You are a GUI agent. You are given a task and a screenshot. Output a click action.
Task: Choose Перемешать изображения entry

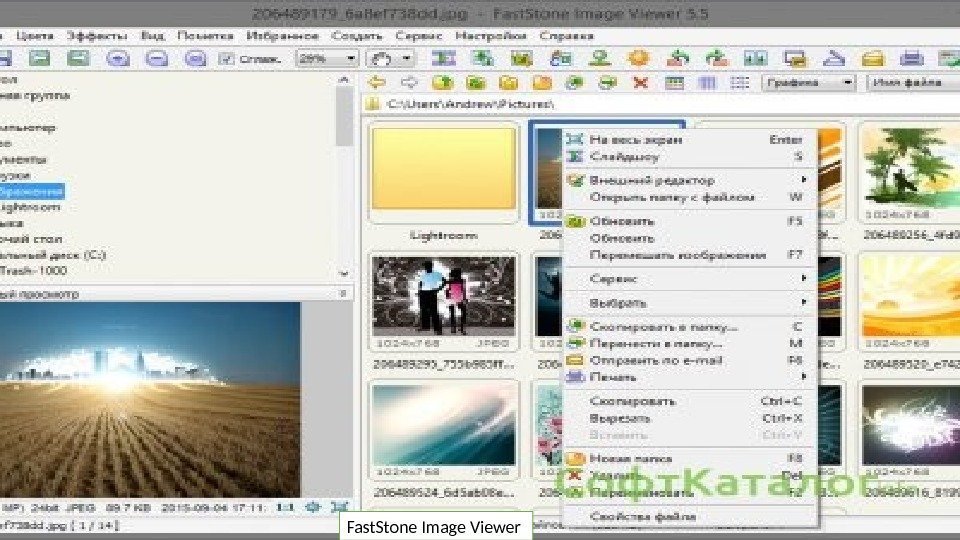(689, 255)
